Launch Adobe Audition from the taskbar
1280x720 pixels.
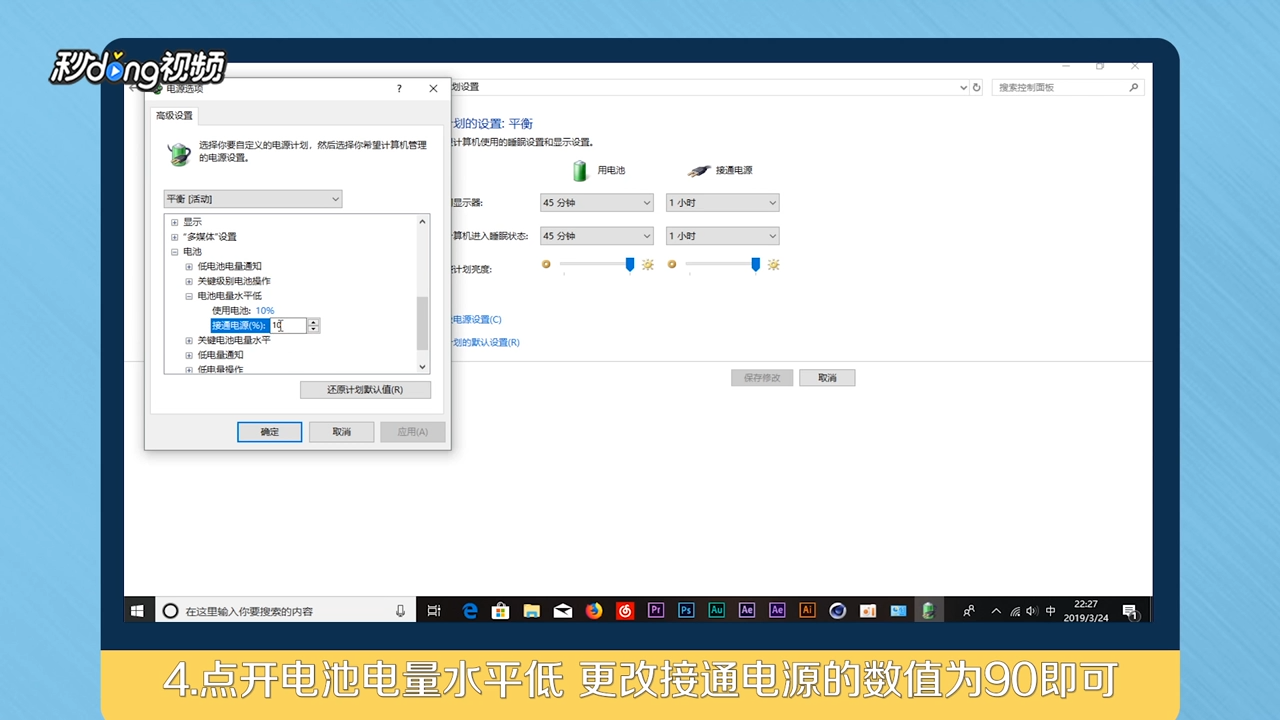click(x=716, y=610)
